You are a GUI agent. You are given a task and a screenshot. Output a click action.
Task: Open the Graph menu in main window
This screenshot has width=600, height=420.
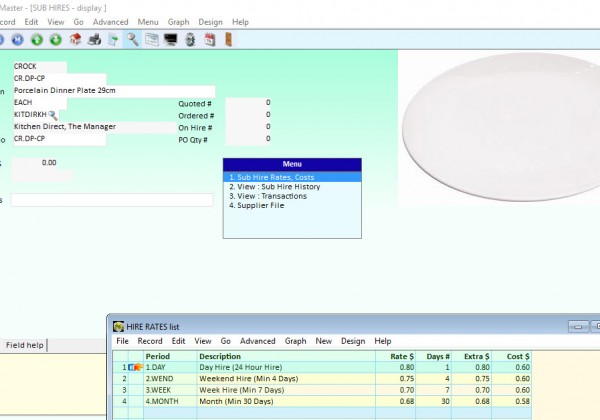click(178, 22)
